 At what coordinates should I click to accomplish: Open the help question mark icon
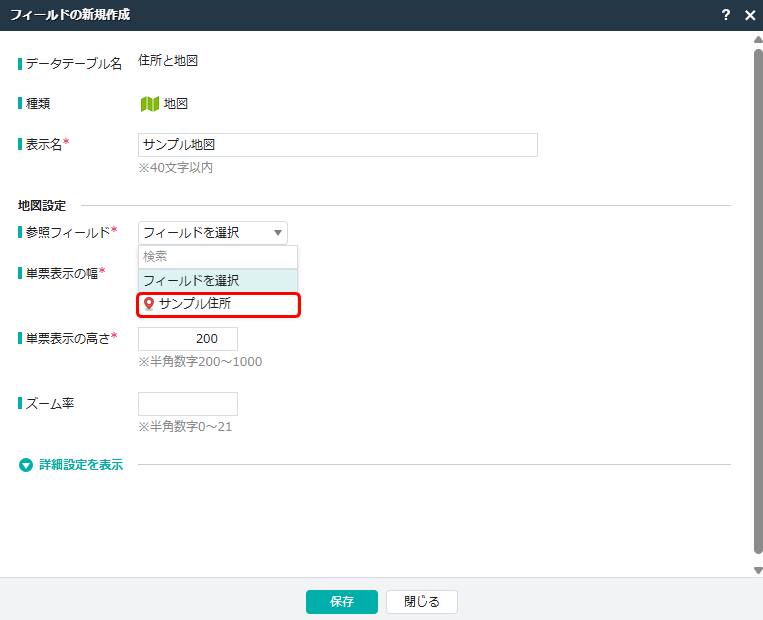click(726, 15)
